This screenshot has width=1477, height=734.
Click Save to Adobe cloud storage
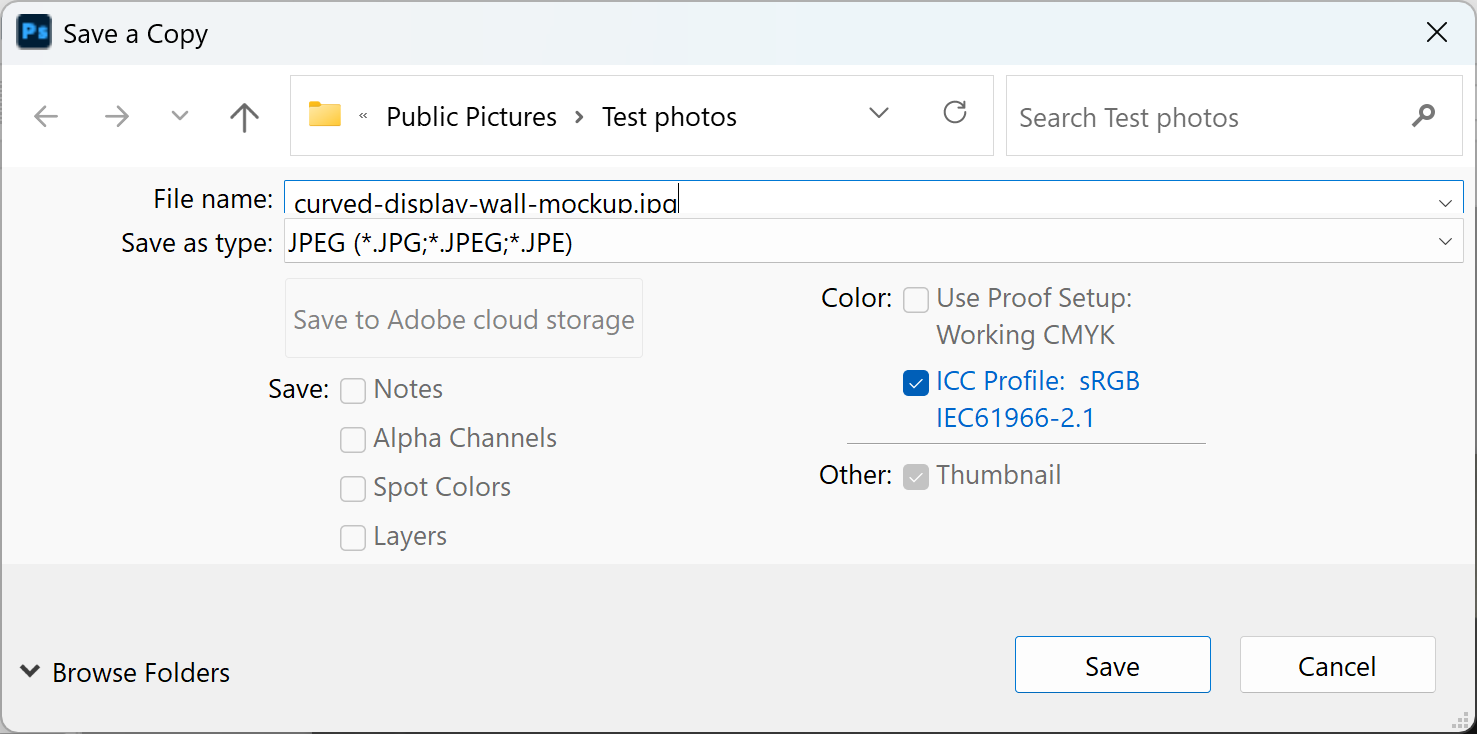point(464,319)
